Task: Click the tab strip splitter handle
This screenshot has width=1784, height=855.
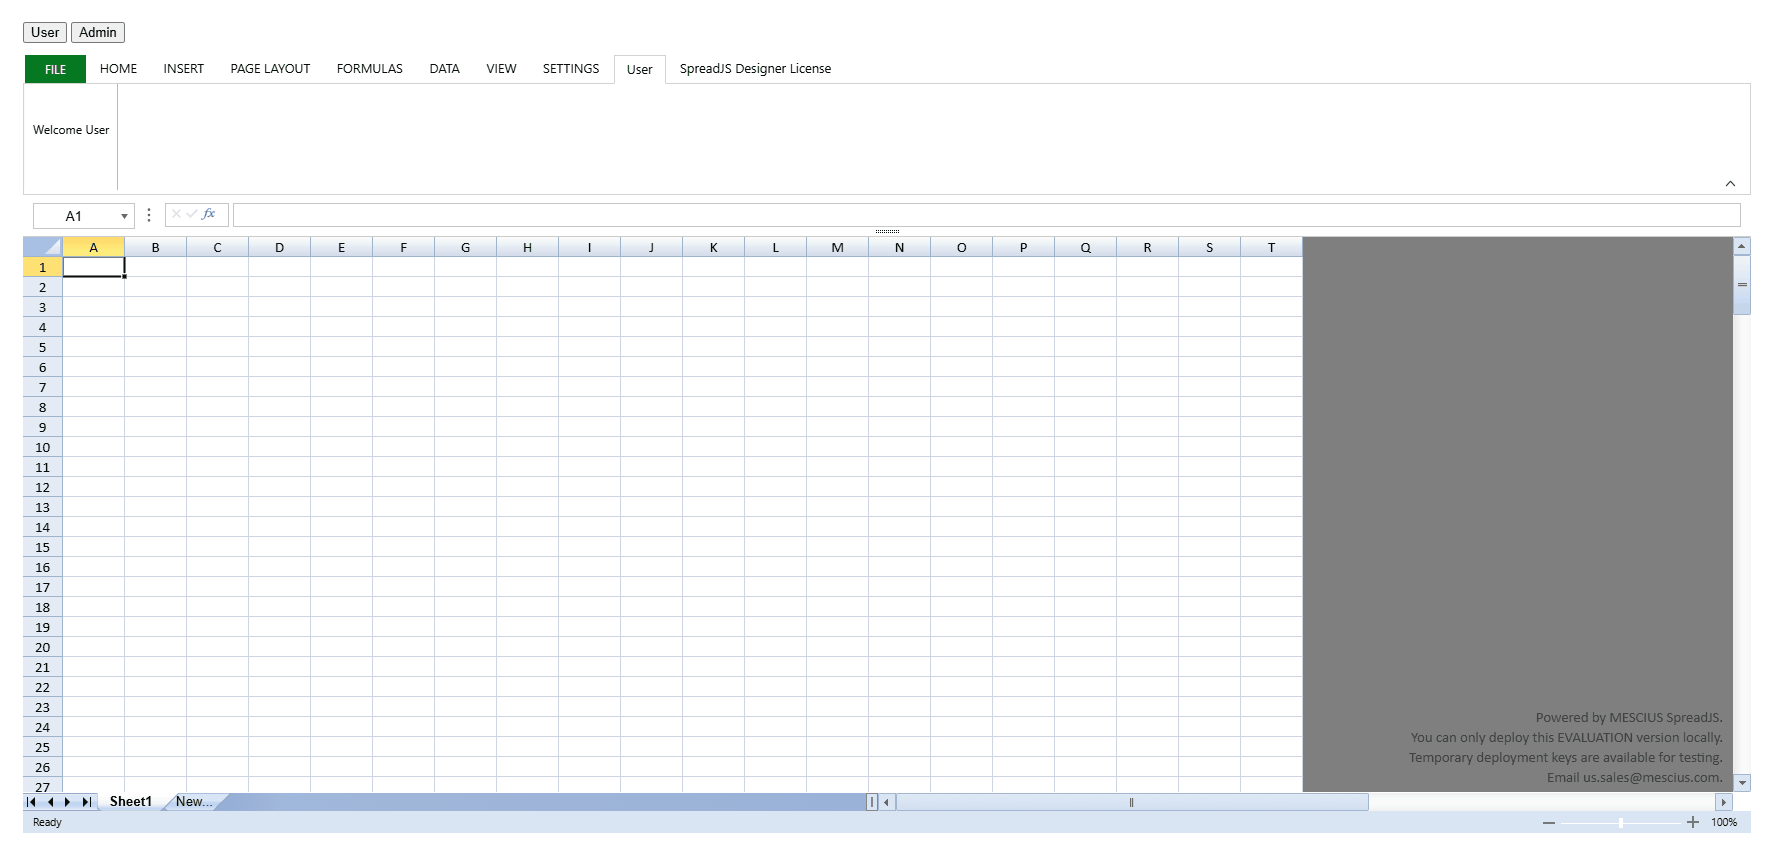Action: pyautogui.click(x=872, y=802)
